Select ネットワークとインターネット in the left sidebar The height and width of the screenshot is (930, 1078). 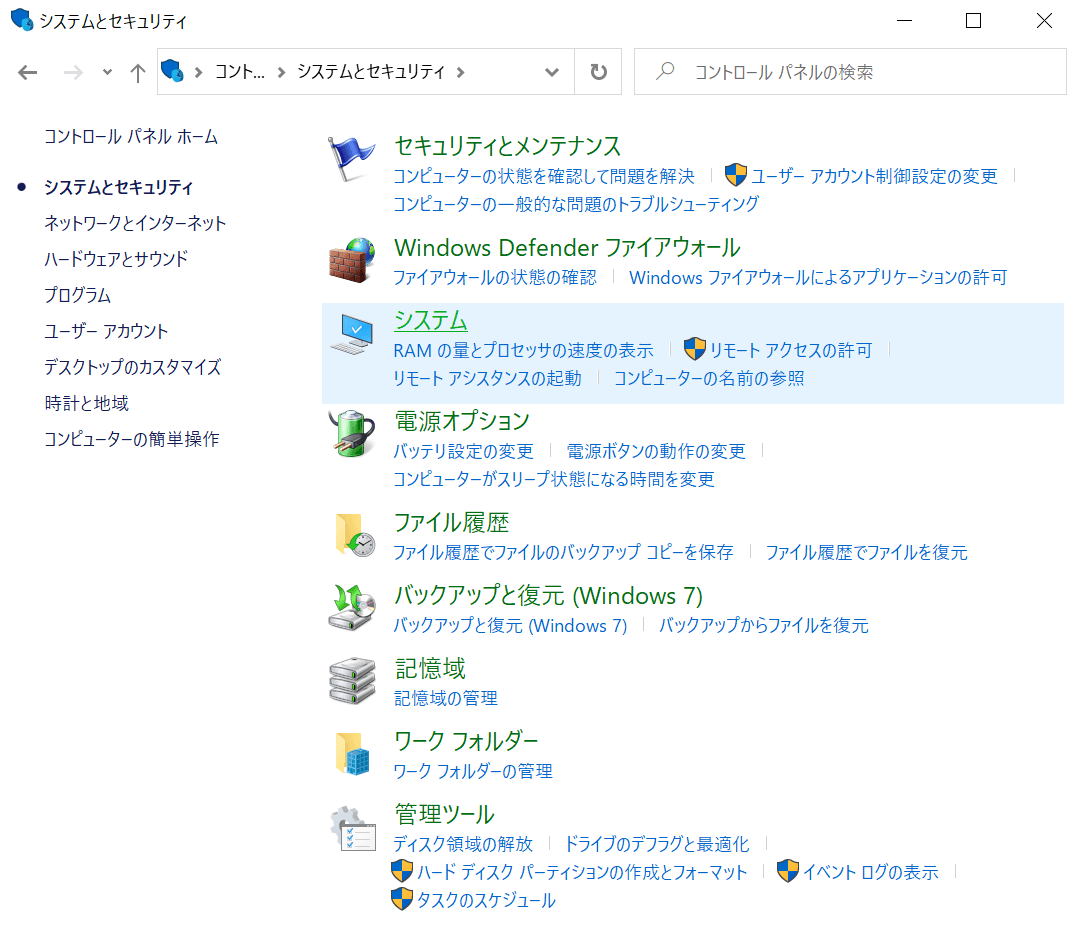pos(135,223)
